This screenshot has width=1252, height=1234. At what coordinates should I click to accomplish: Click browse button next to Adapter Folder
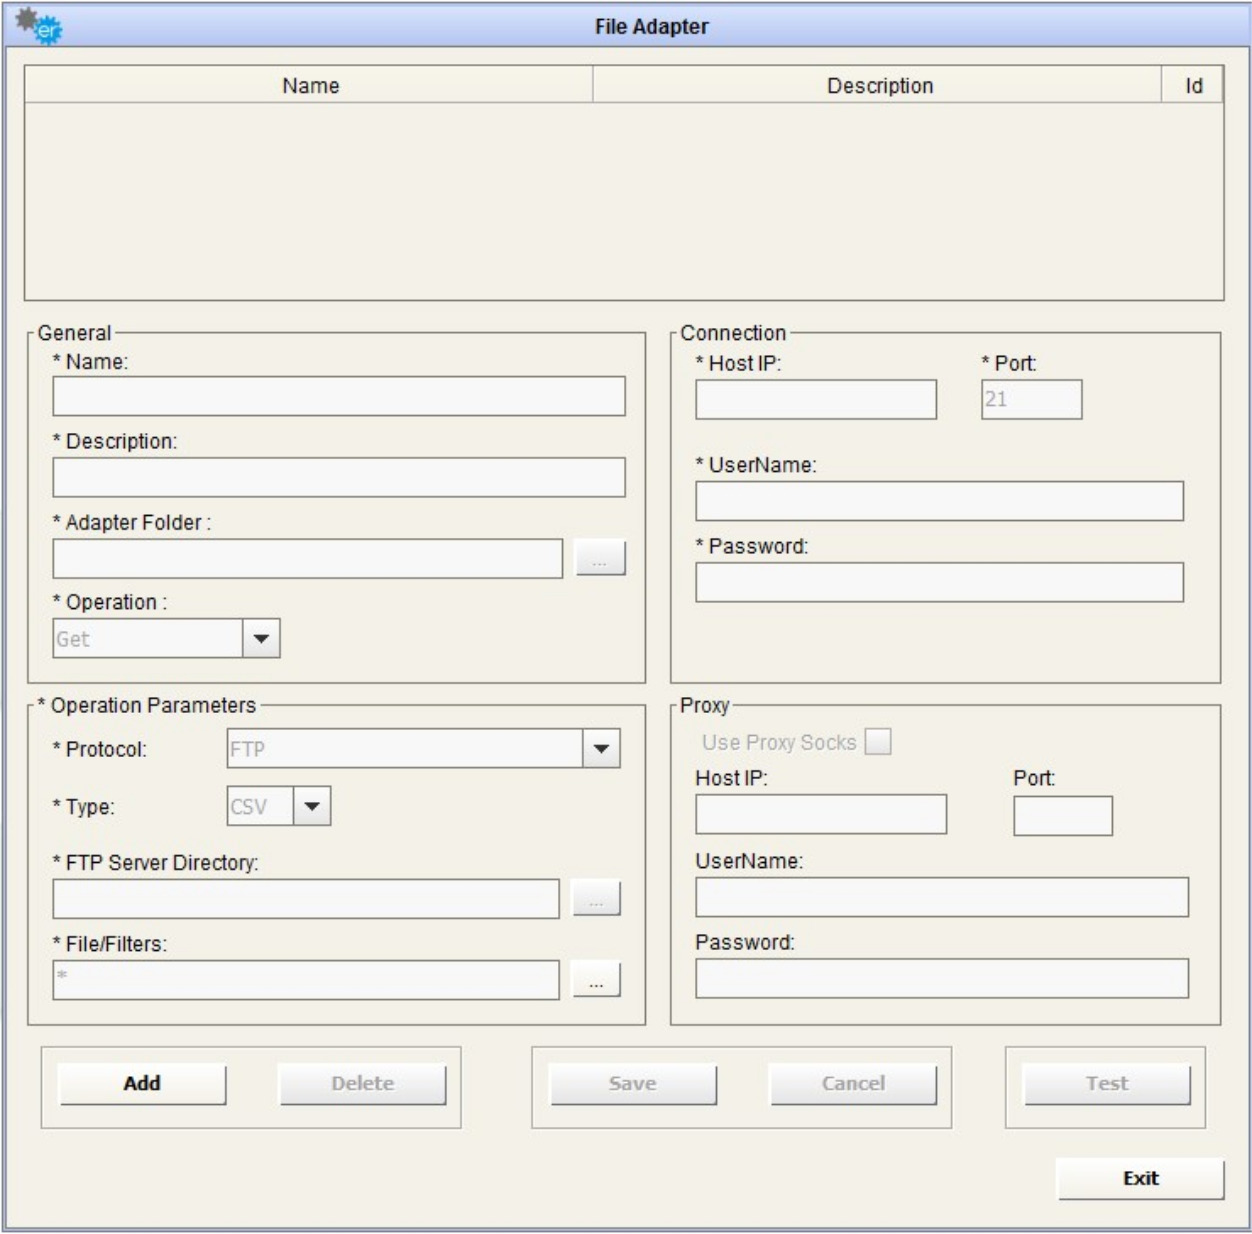click(600, 558)
